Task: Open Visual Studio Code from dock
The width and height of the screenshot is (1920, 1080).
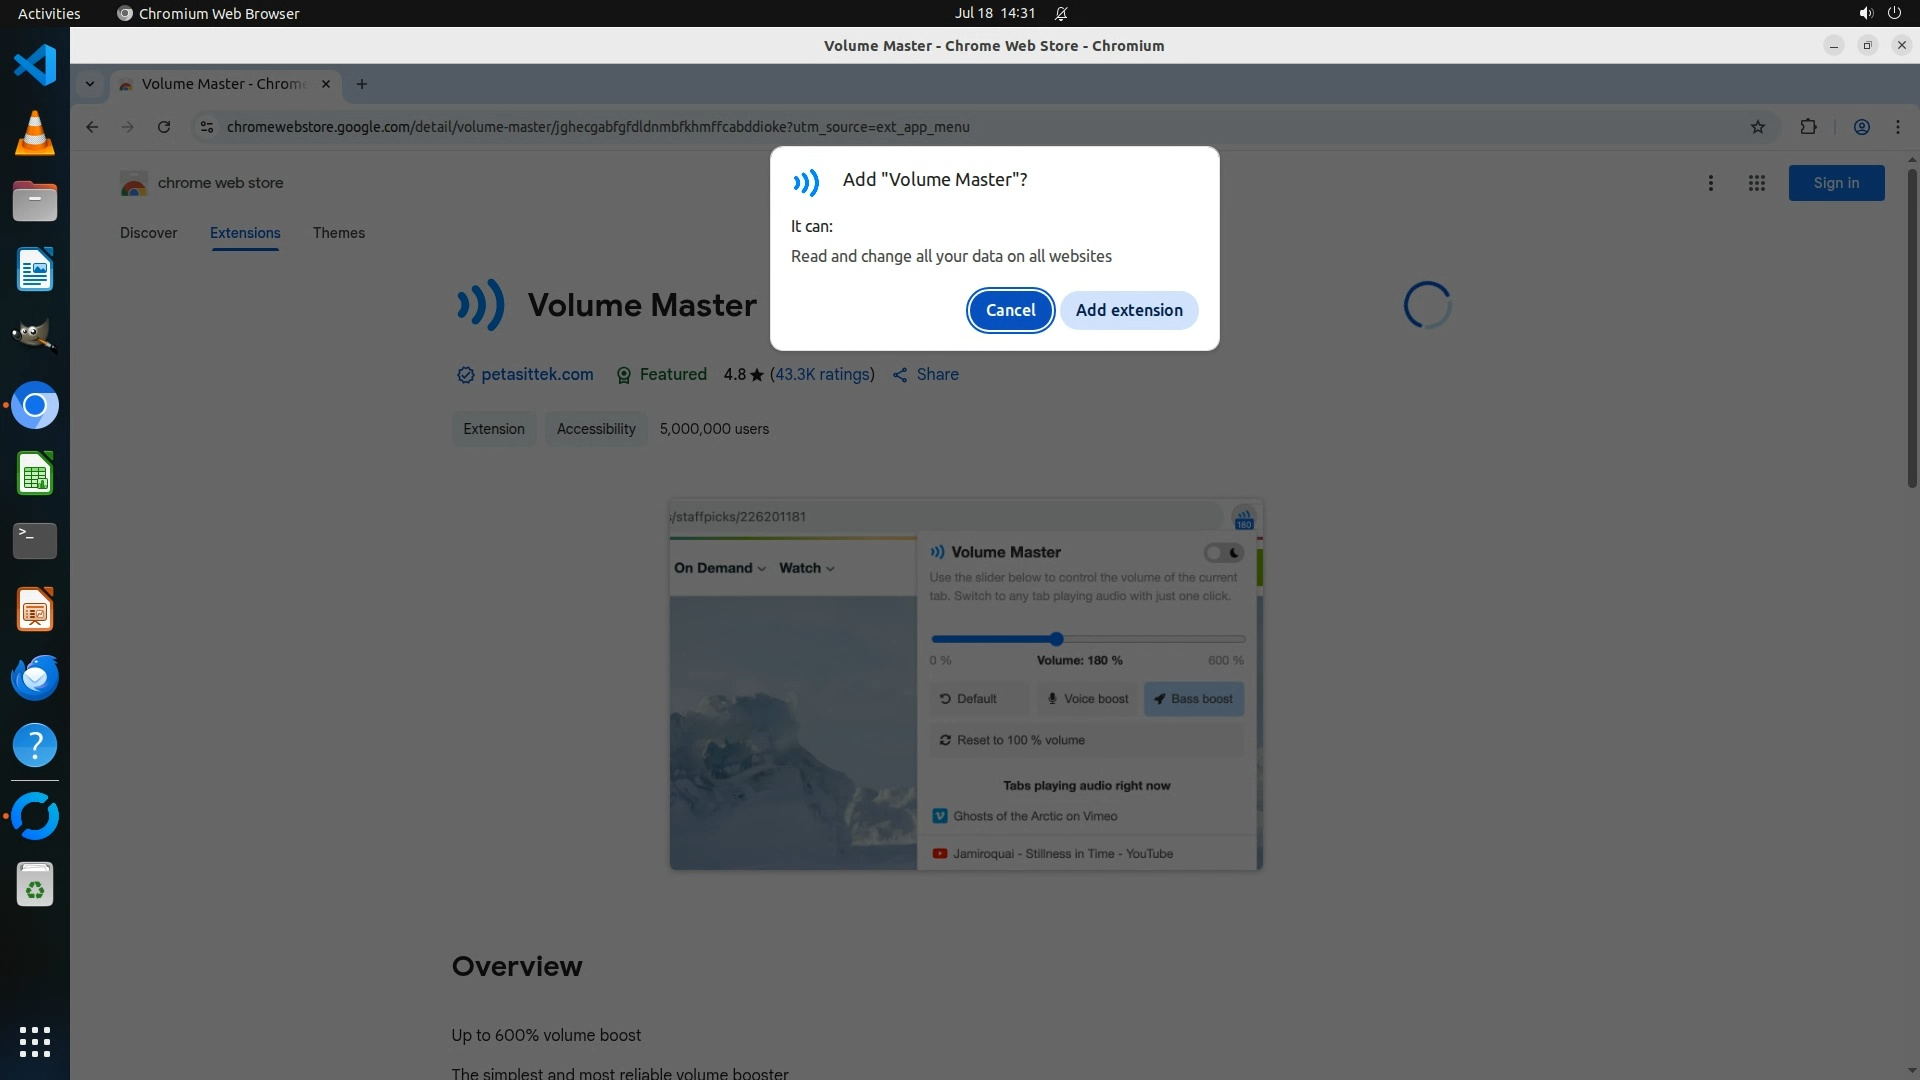Action: (35, 66)
